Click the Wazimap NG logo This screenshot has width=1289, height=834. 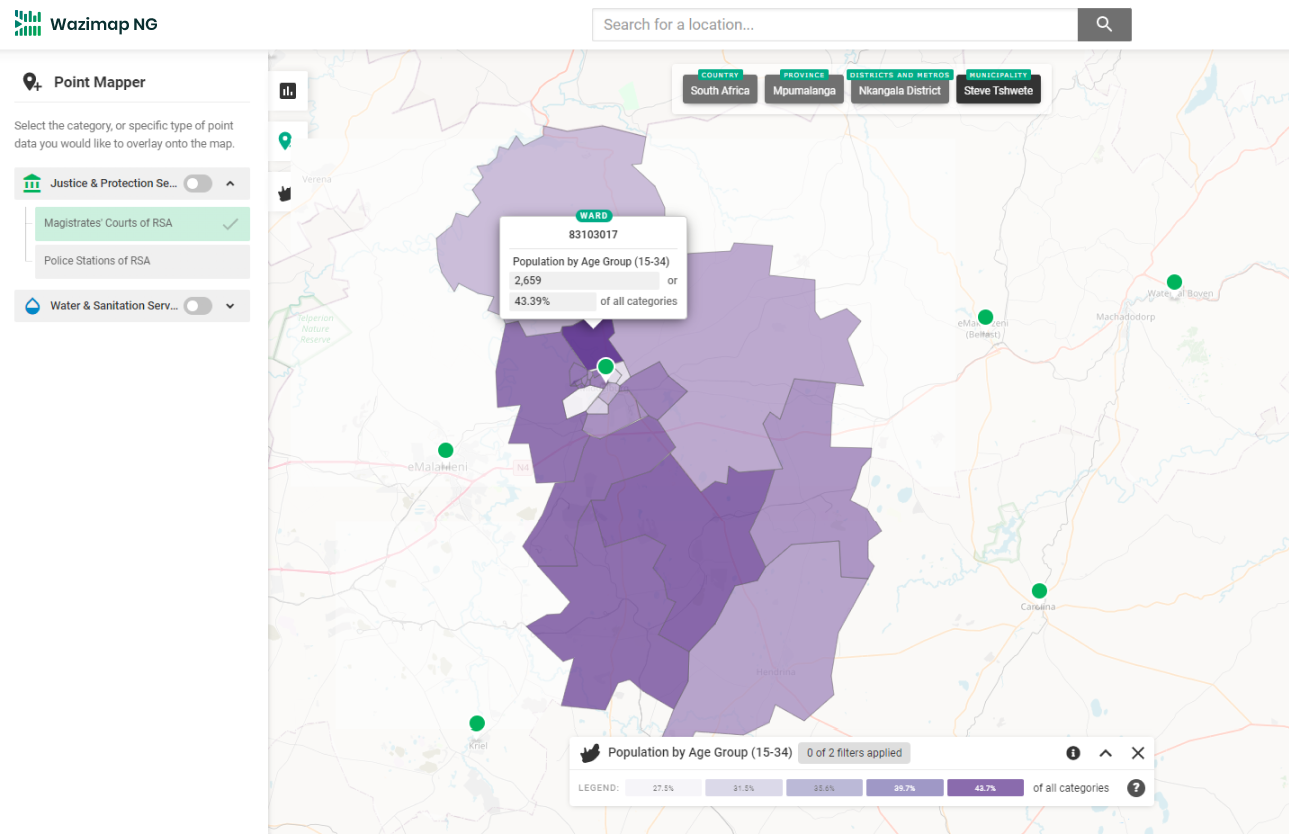click(86, 24)
